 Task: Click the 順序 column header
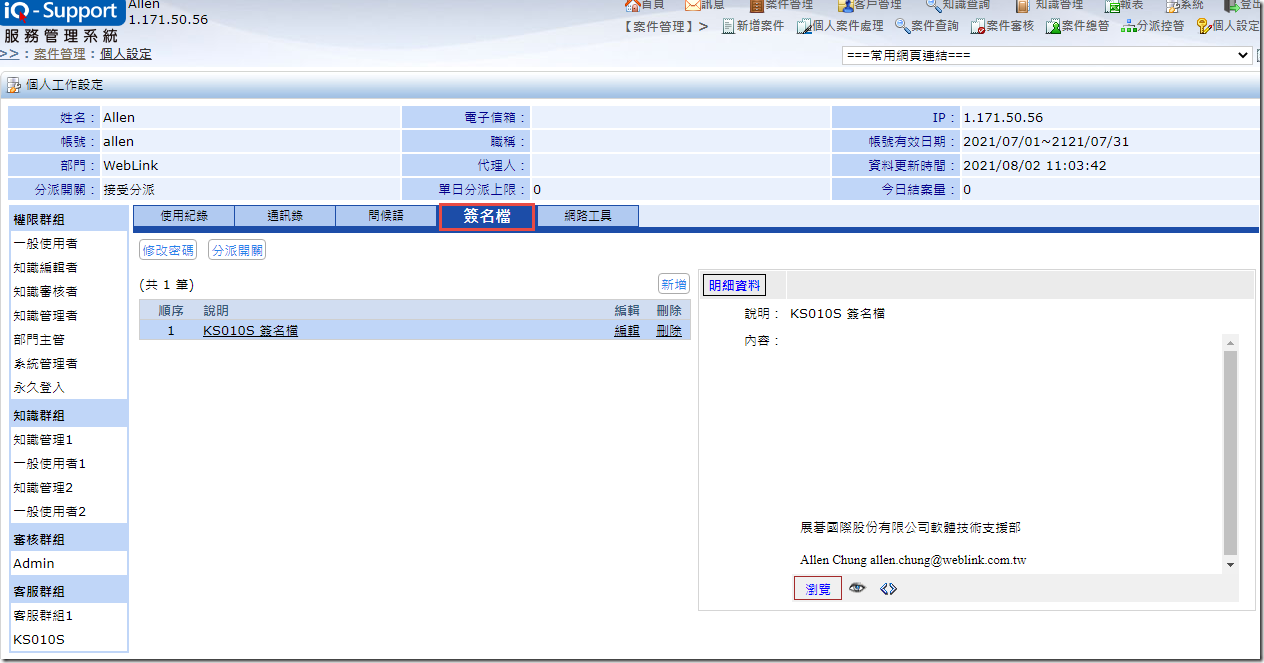pyautogui.click(x=171, y=311)
